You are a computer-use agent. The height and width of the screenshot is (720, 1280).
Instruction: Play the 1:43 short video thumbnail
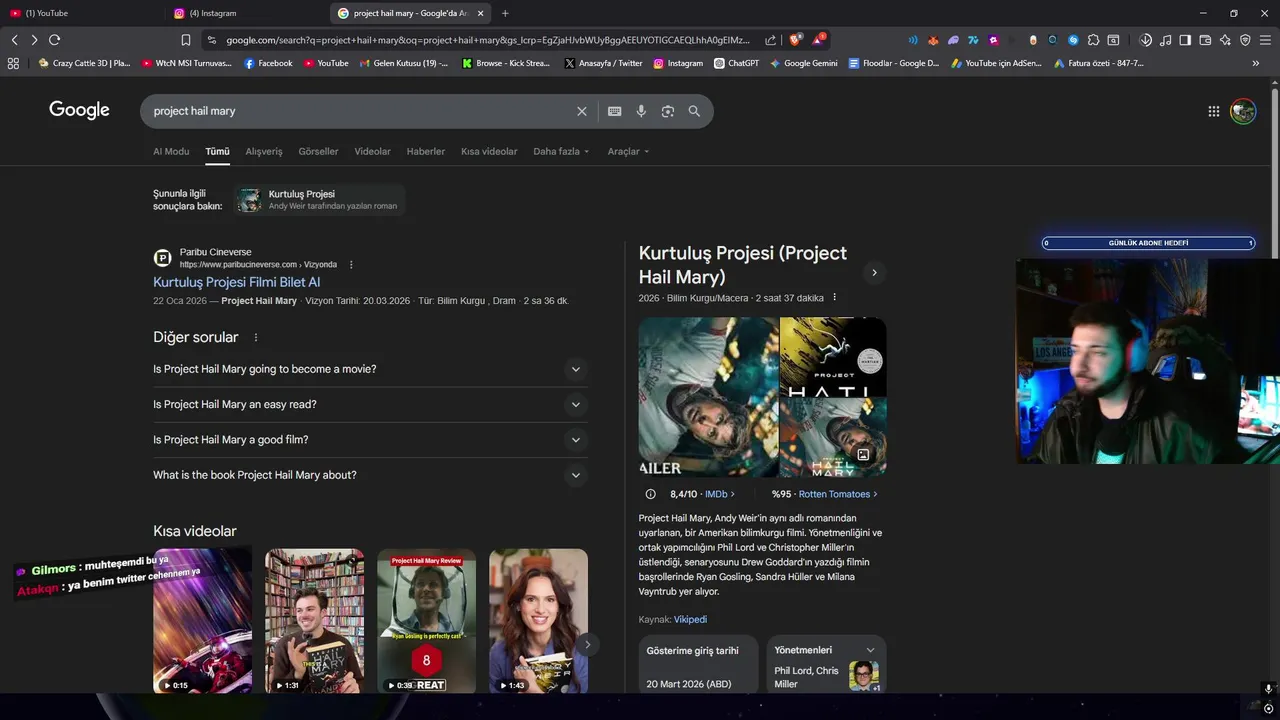point(538,620)
